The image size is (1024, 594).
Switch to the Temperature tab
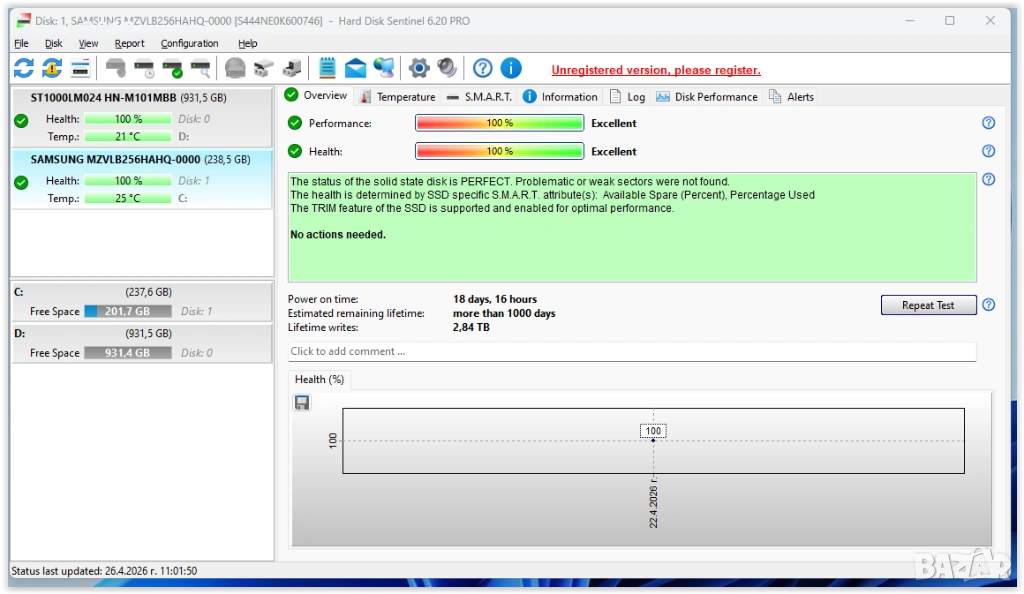pyautogui.click(x=397, y=97)
